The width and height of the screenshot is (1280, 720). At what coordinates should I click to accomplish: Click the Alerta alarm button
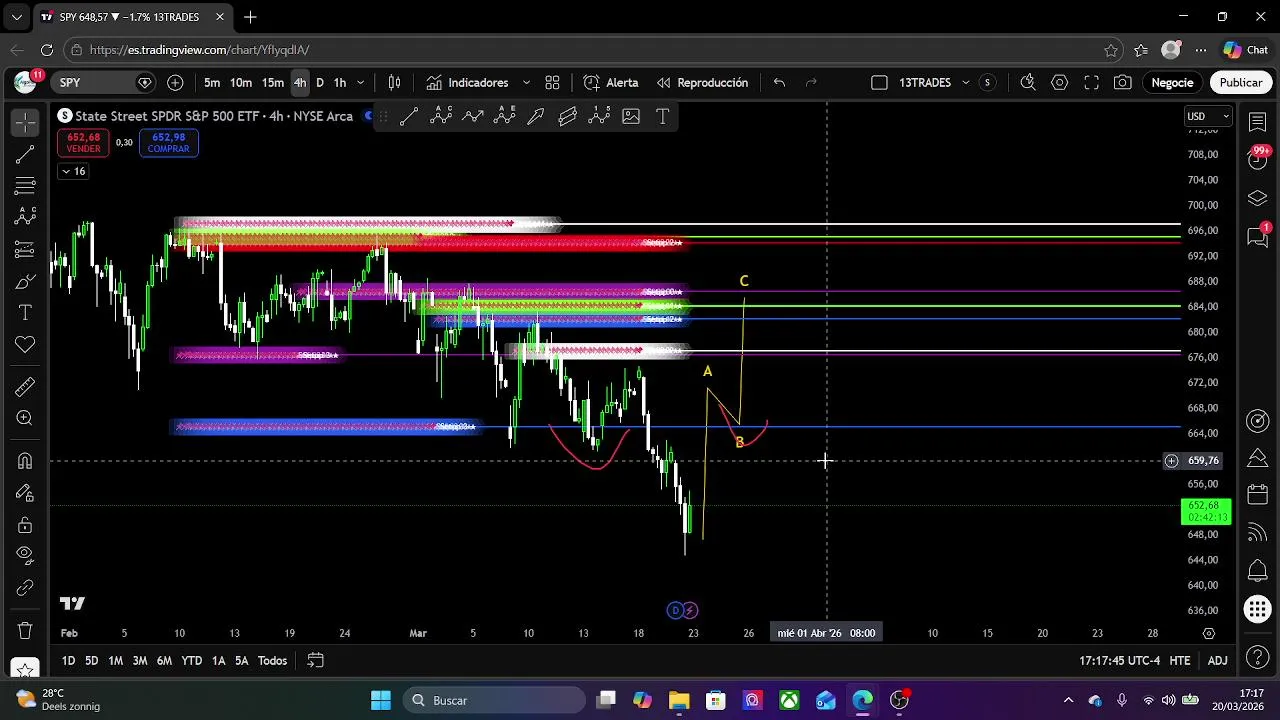tap(610, 83)
